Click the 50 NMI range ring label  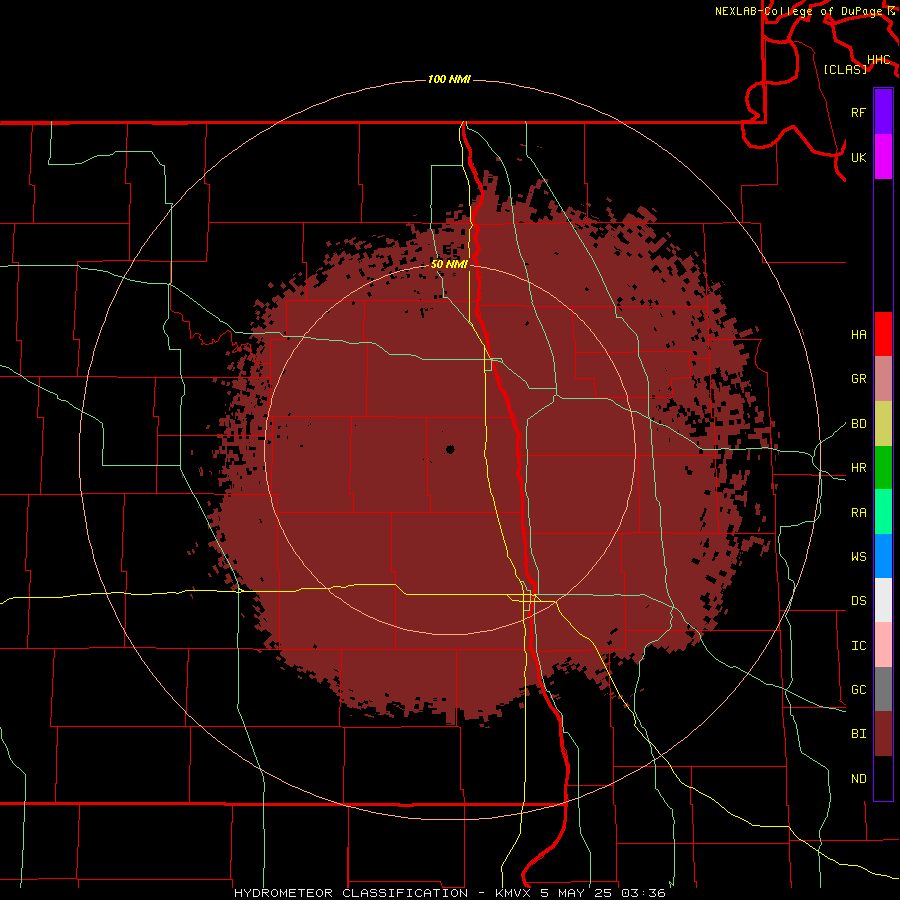click(x=449, y=264)
